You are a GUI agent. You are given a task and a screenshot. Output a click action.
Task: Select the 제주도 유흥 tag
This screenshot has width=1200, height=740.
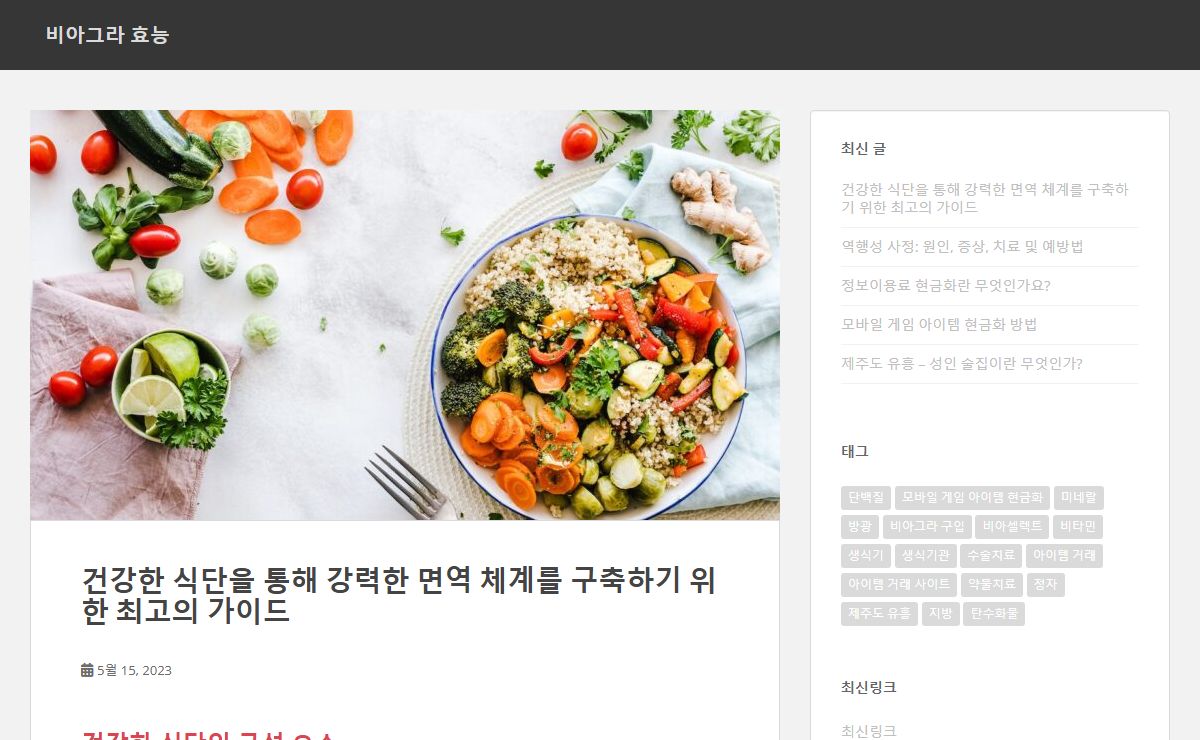(x=879, y=613)
